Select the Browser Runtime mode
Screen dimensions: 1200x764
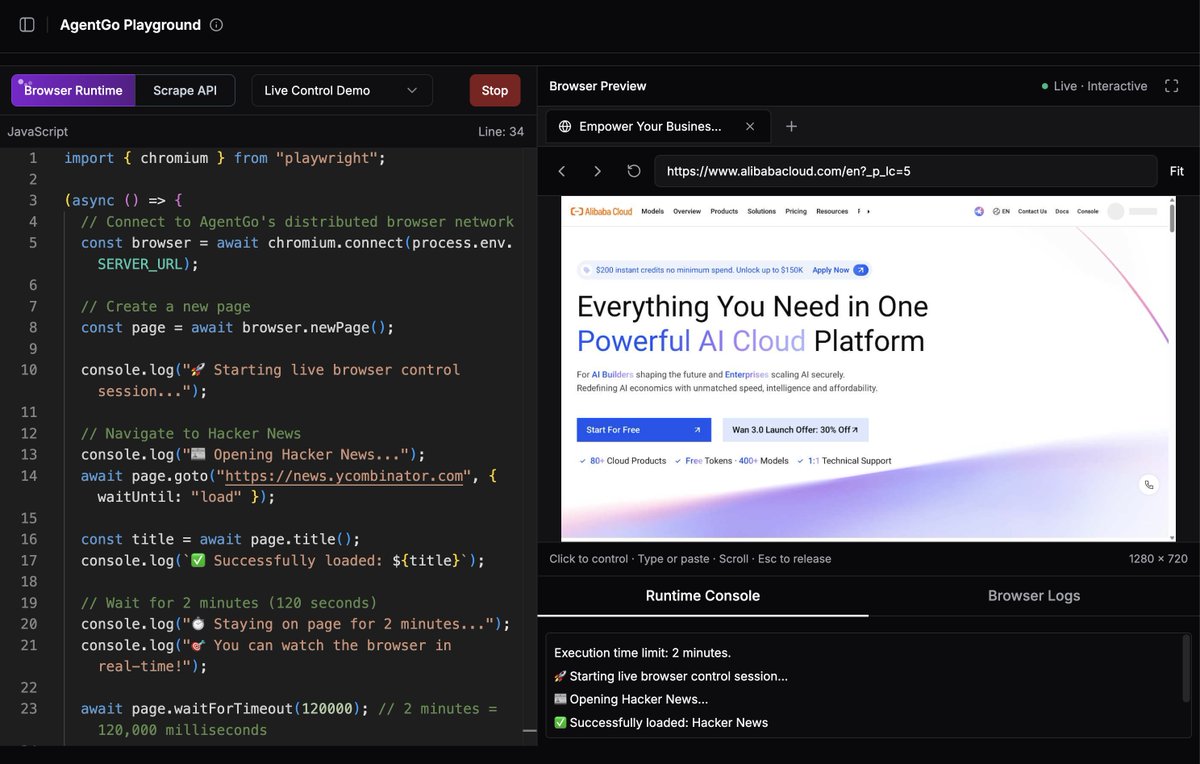pyautogui.click(x=73, y=90)
